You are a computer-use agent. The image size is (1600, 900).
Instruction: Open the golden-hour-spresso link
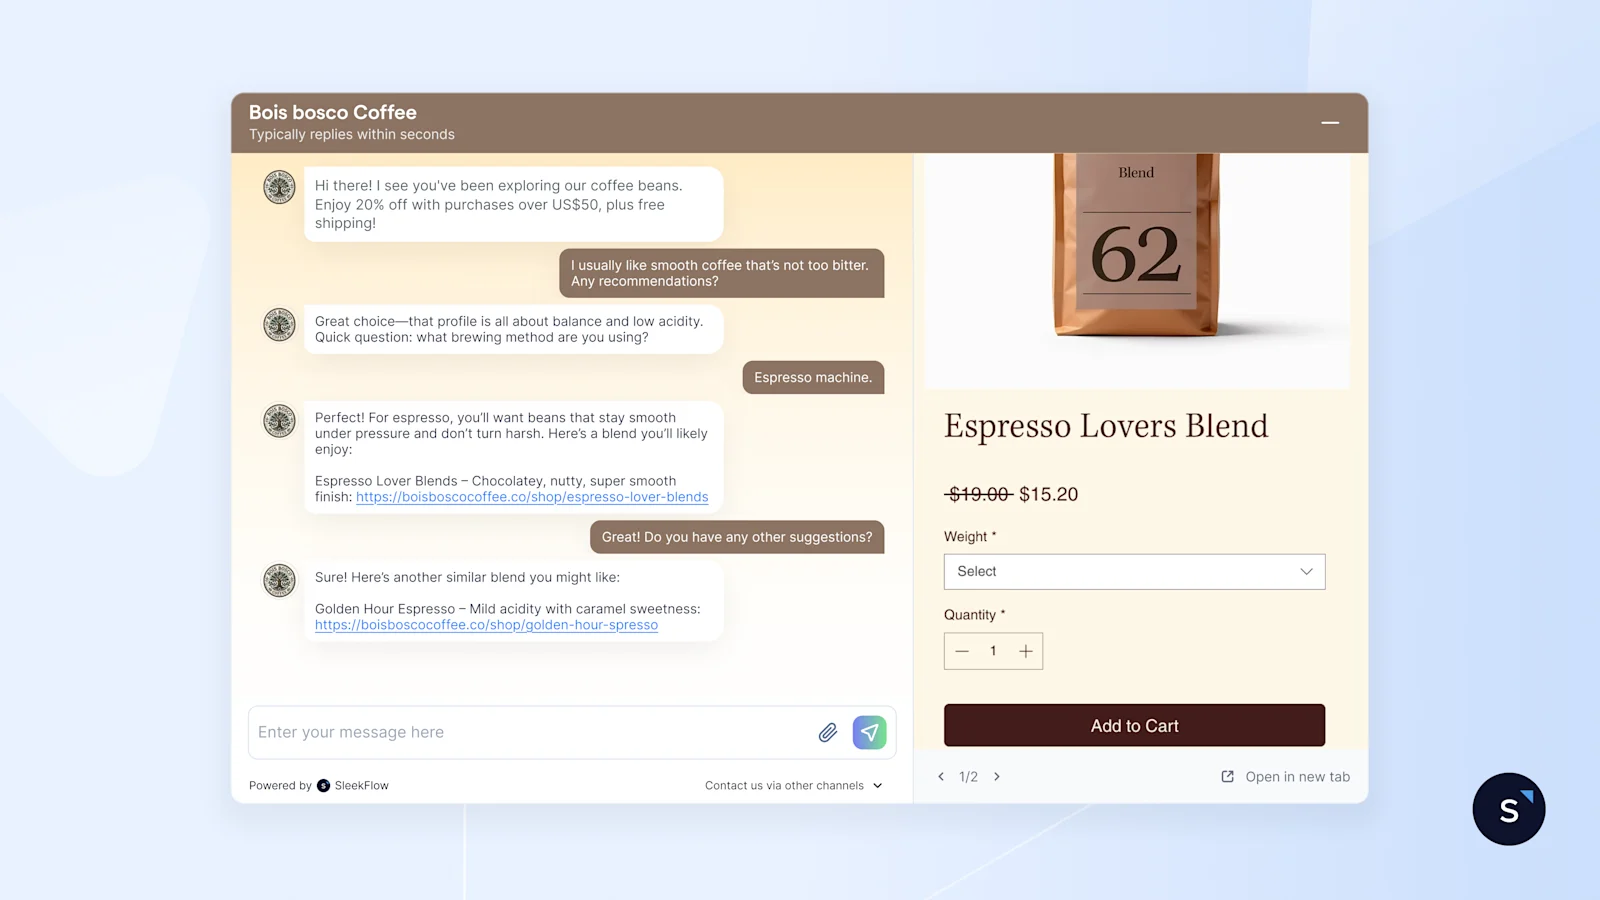point(486,624)
